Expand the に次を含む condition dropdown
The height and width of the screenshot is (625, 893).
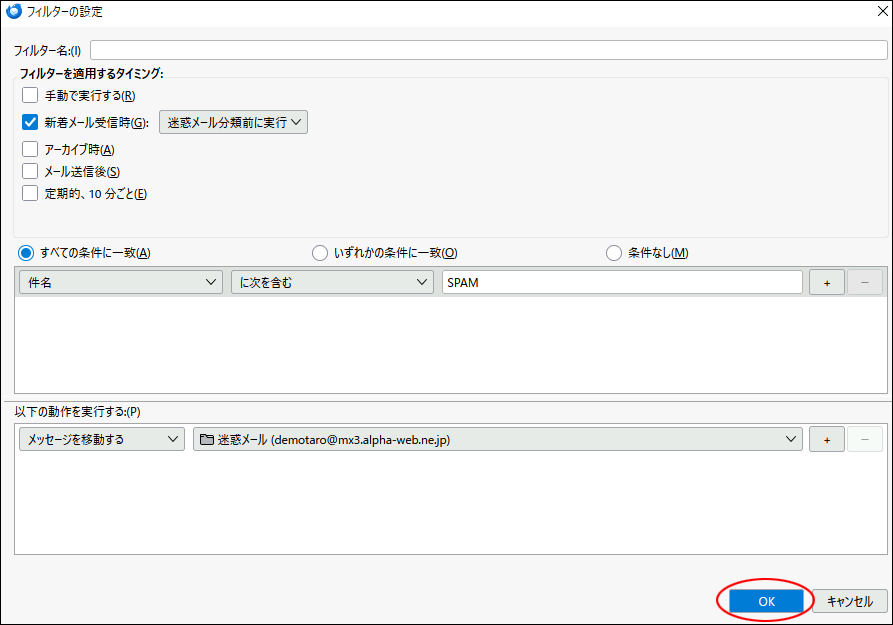tap(332, 283)
